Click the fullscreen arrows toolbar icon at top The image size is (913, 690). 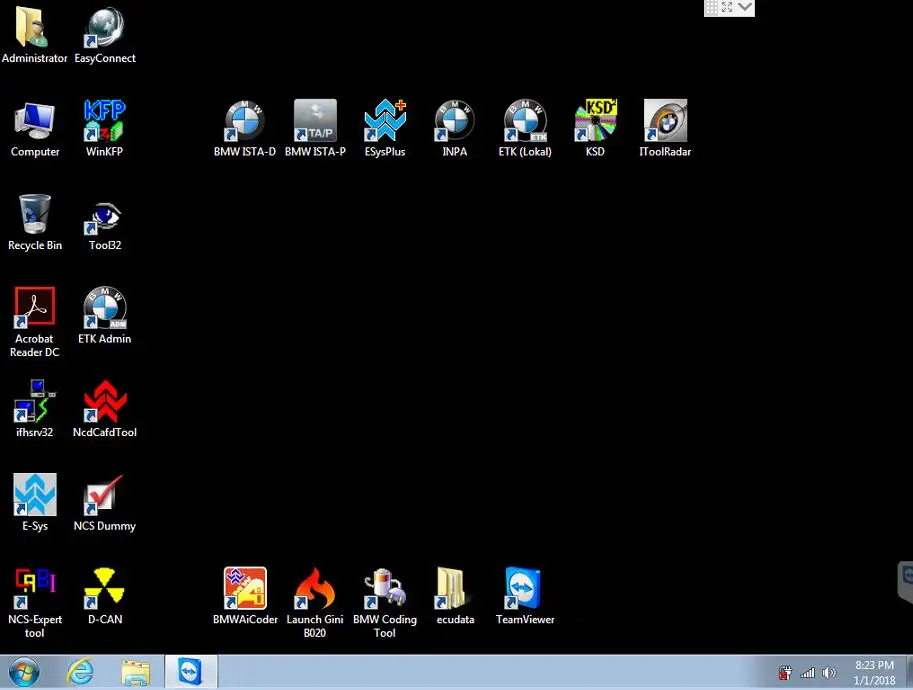(727, 7)
